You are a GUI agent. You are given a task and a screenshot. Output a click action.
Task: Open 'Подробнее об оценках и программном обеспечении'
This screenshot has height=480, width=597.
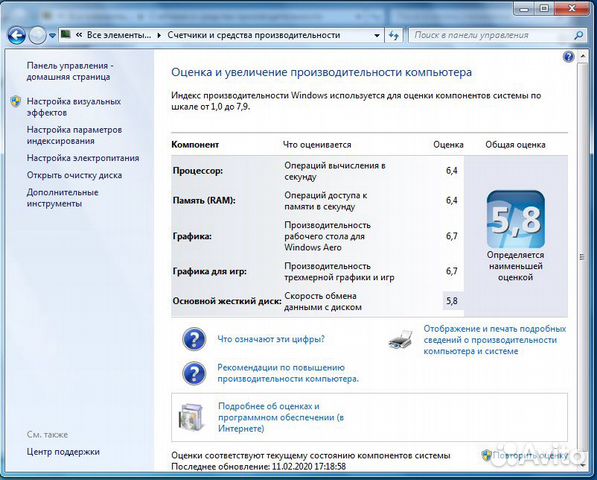coord(281,417)
